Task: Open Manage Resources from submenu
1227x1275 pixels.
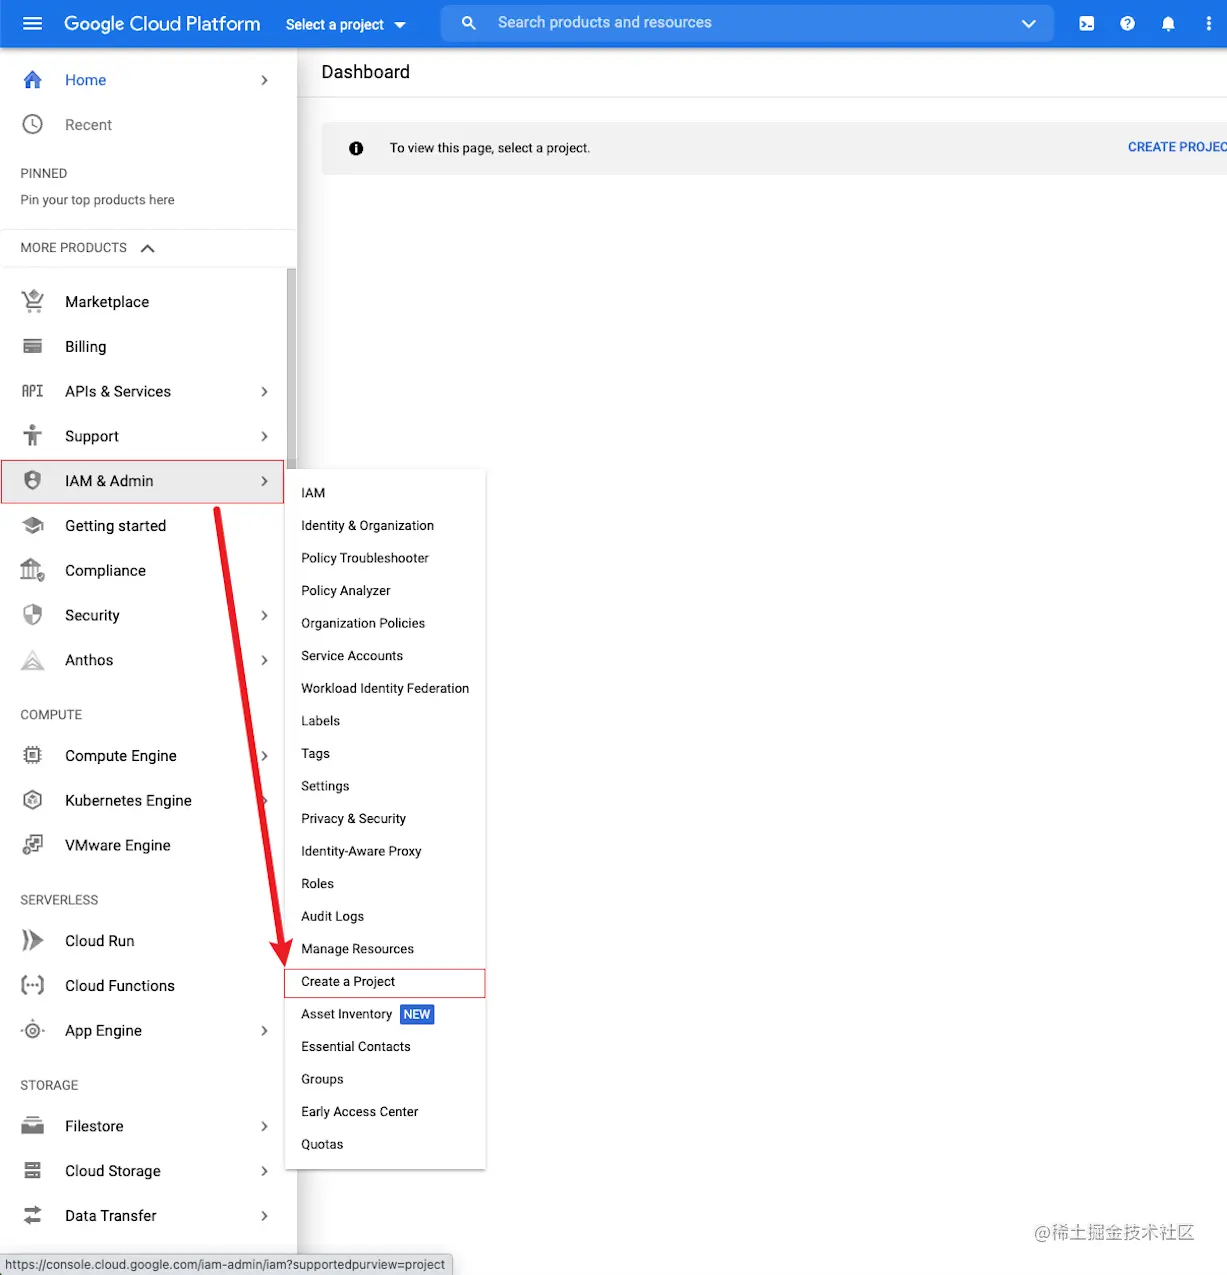Action: tap(385, 949)
